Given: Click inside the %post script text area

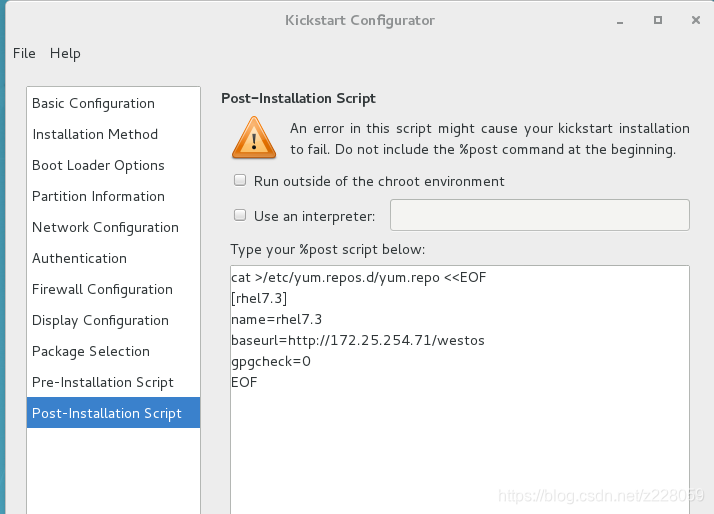Looking at the screenshot, I should [459, 440].
